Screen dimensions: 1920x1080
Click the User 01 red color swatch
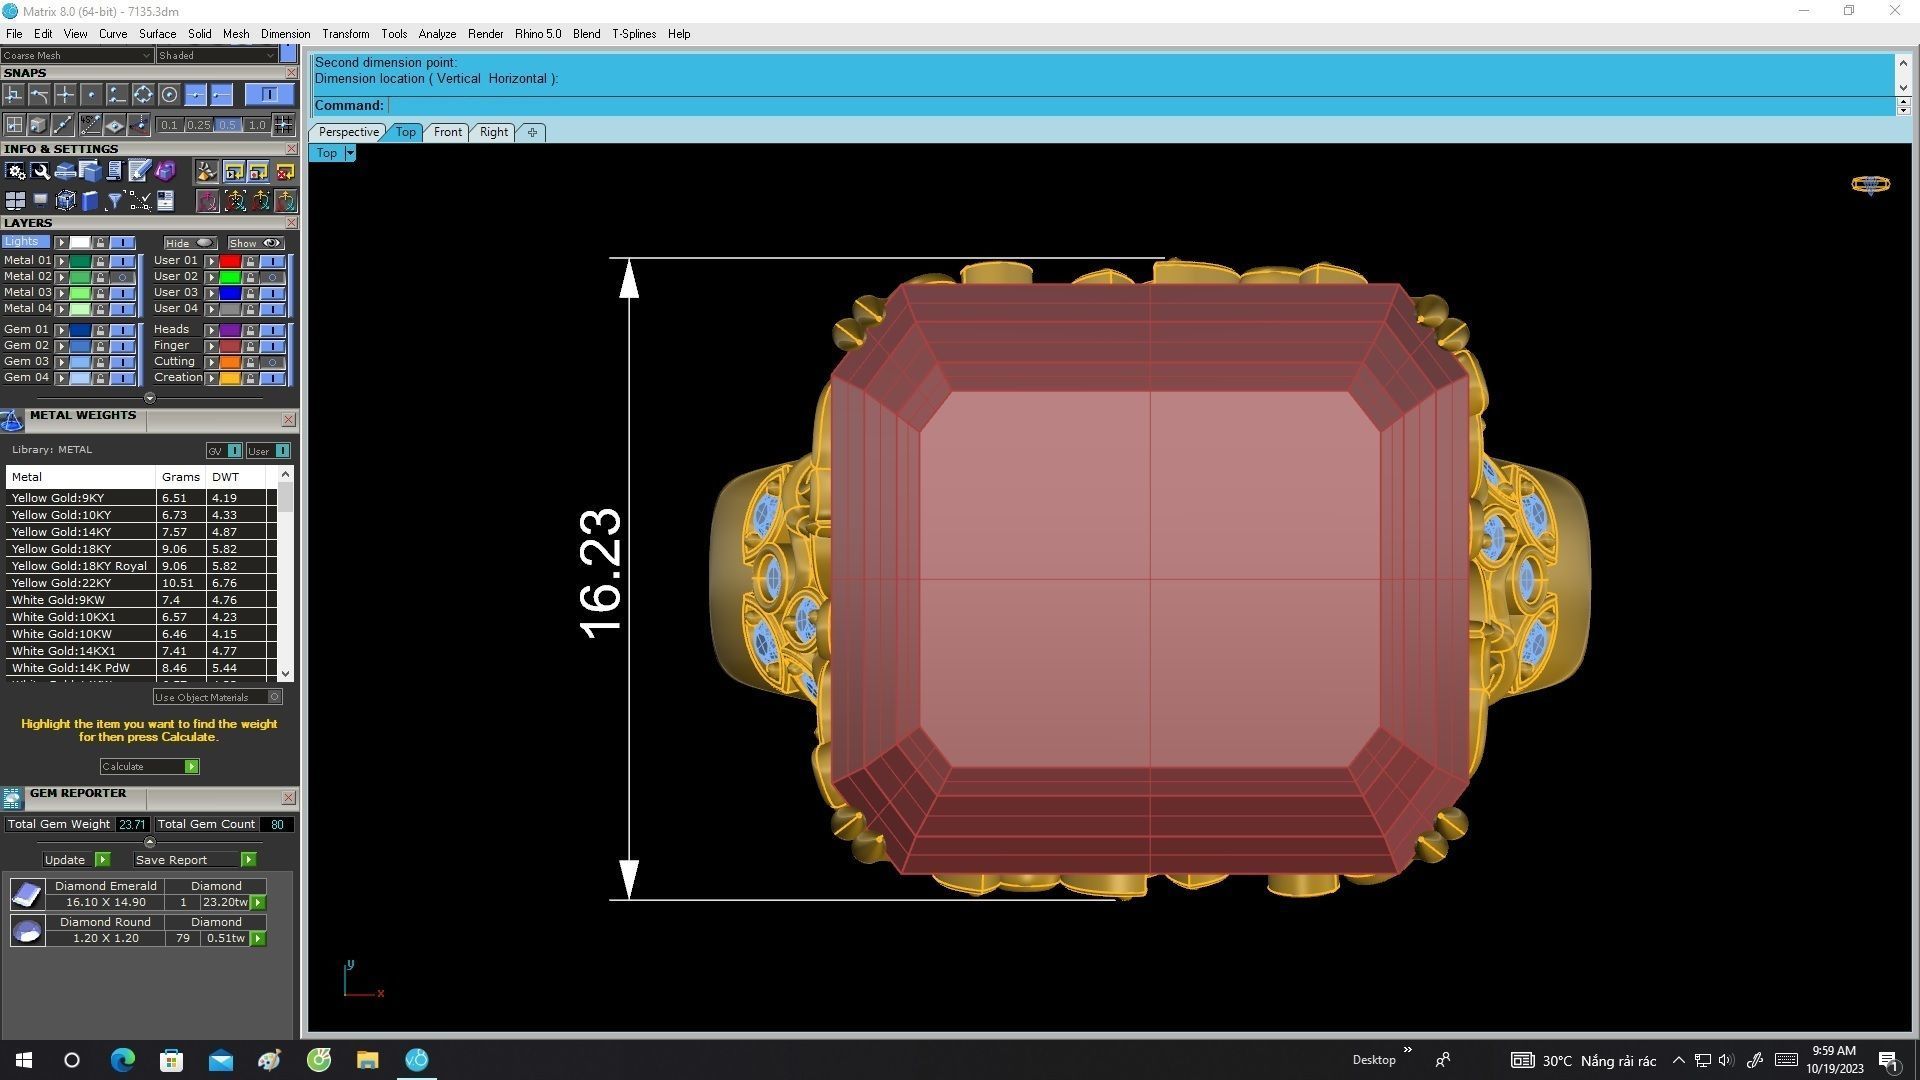230,261
